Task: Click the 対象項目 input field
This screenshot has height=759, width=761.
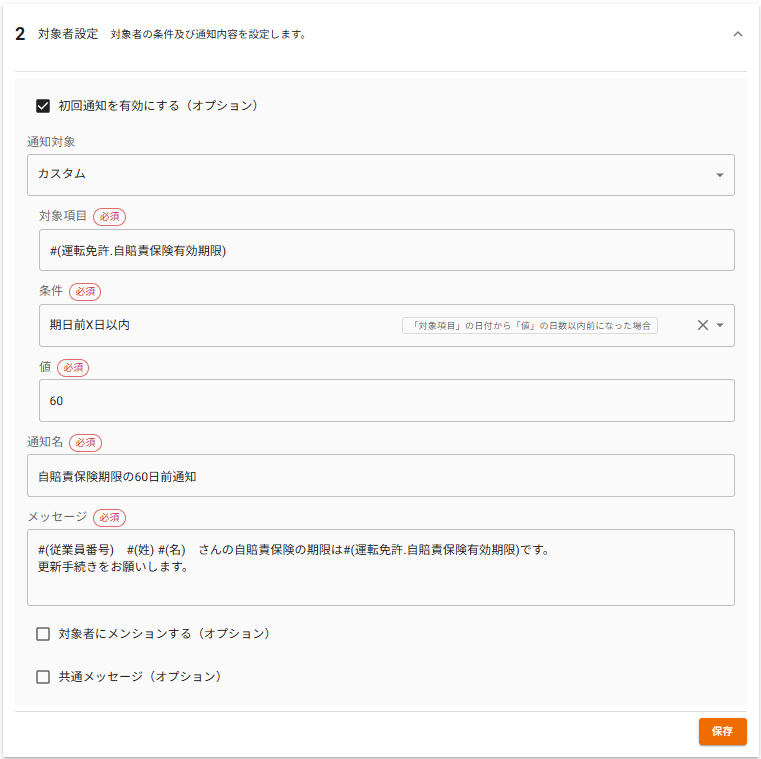Action: point(386,250)
